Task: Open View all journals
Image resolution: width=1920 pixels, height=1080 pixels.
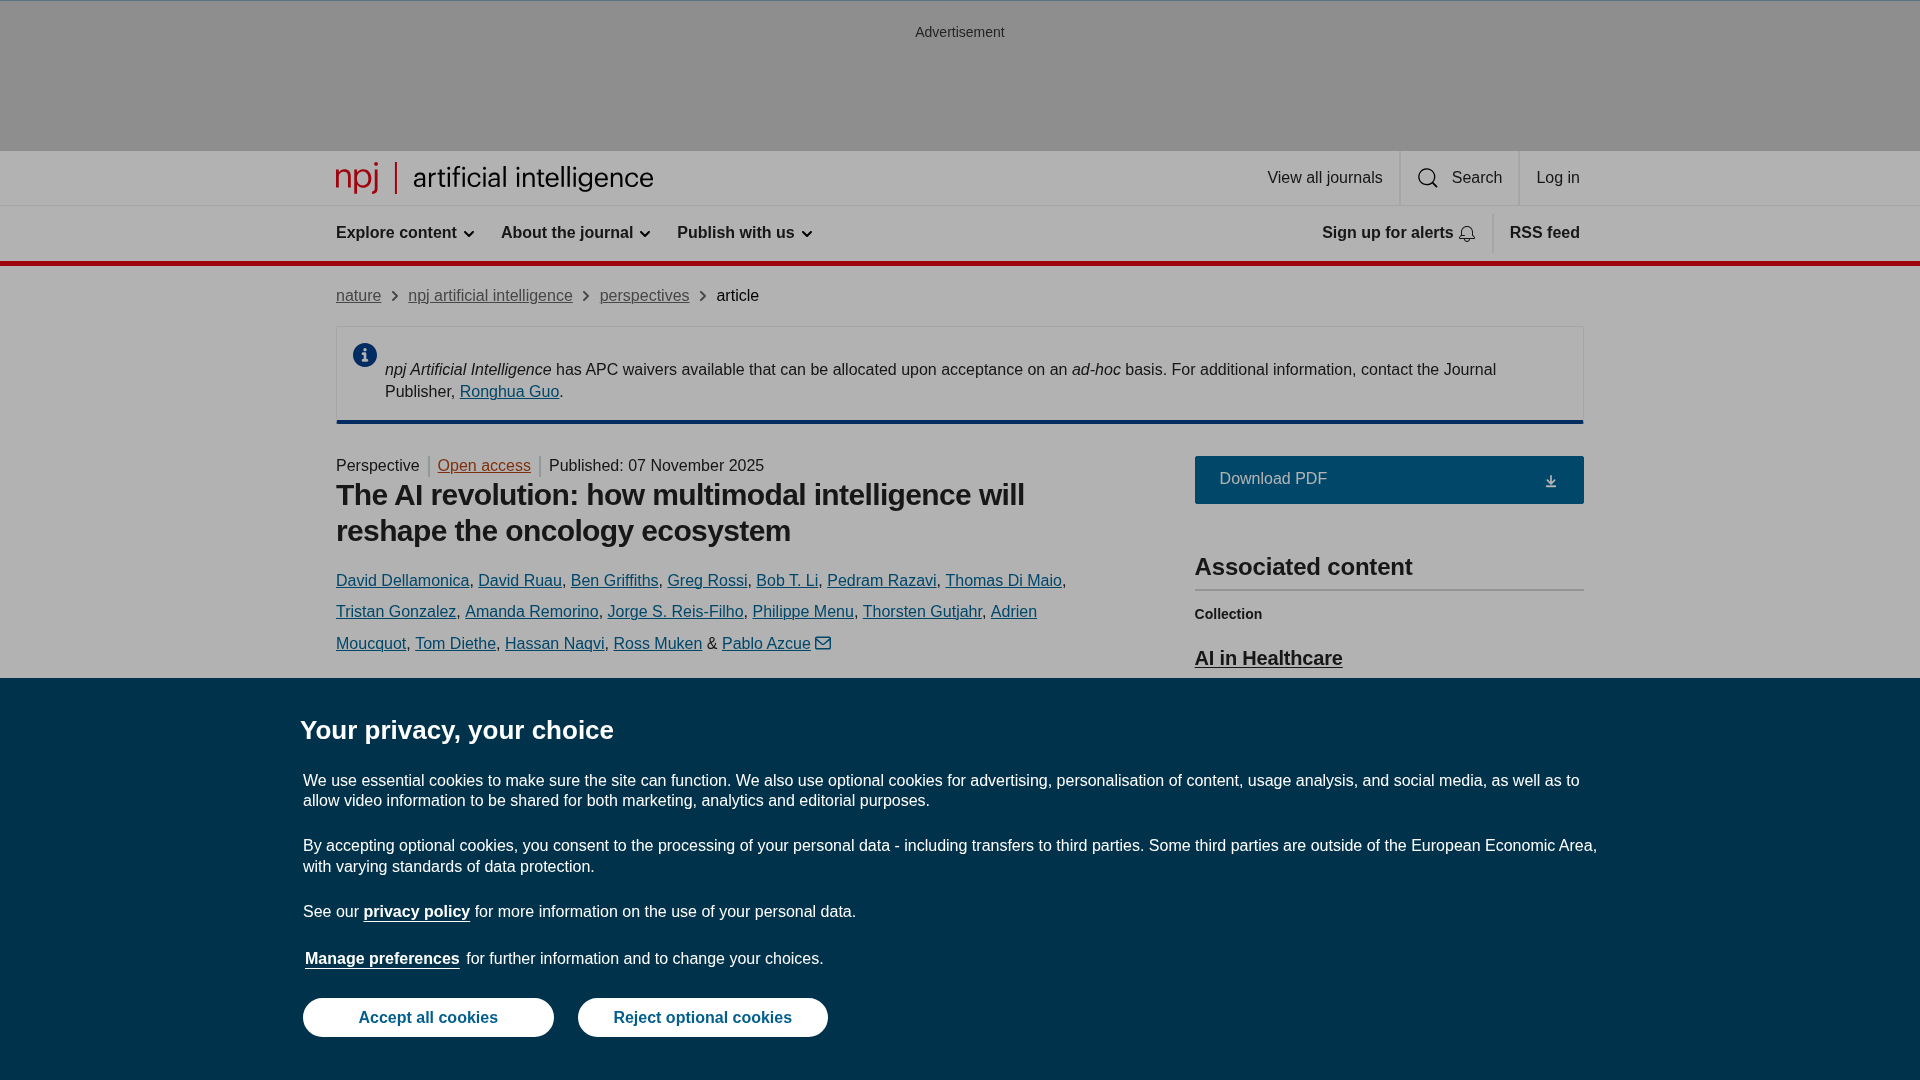Action: (1324, 178)
